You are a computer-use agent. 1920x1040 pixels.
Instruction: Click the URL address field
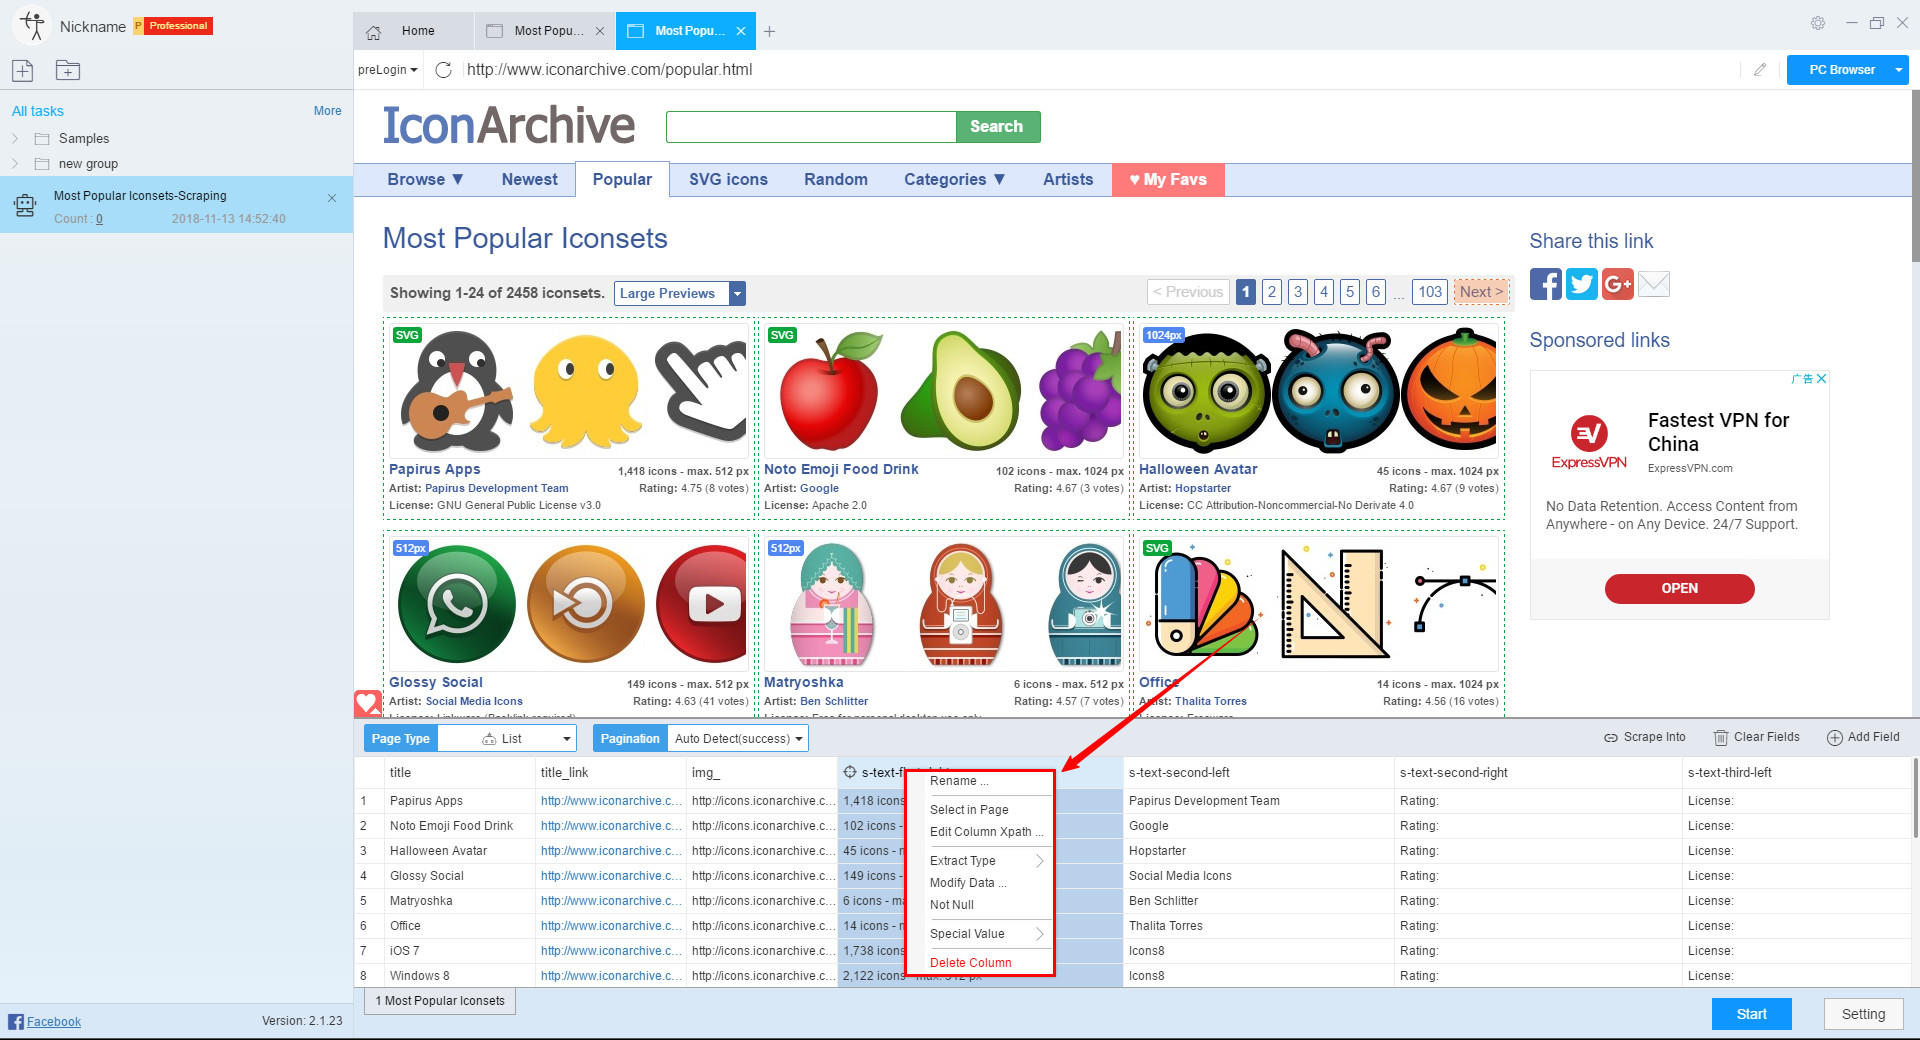coord(1100,70)
